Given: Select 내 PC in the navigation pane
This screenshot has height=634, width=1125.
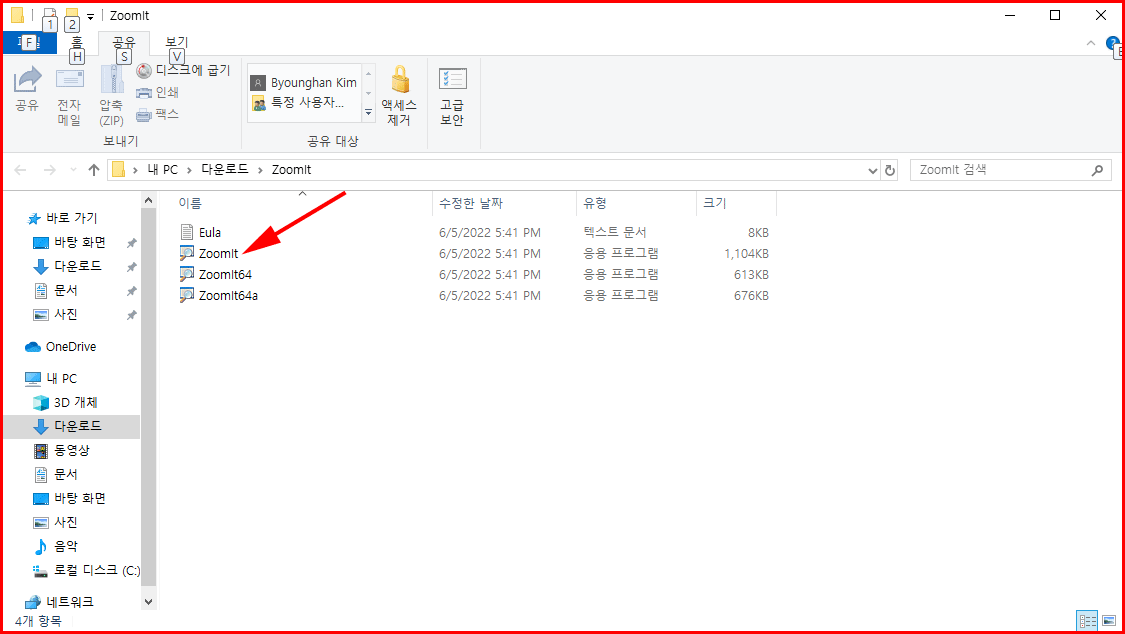Looking at the screenshot, I should (x=61, y=378).
